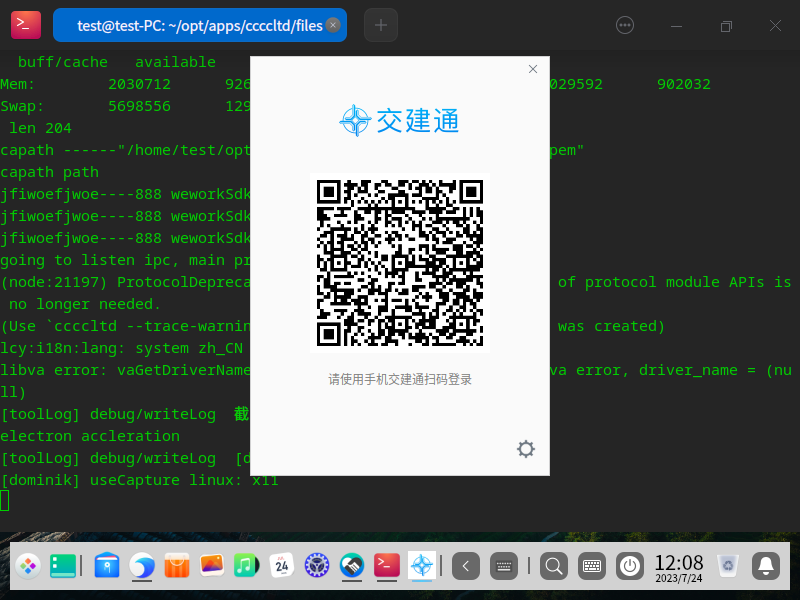
Task: Select the test@test-PC terminal tab
Action: pyautogui.click(x=199, y=25)
